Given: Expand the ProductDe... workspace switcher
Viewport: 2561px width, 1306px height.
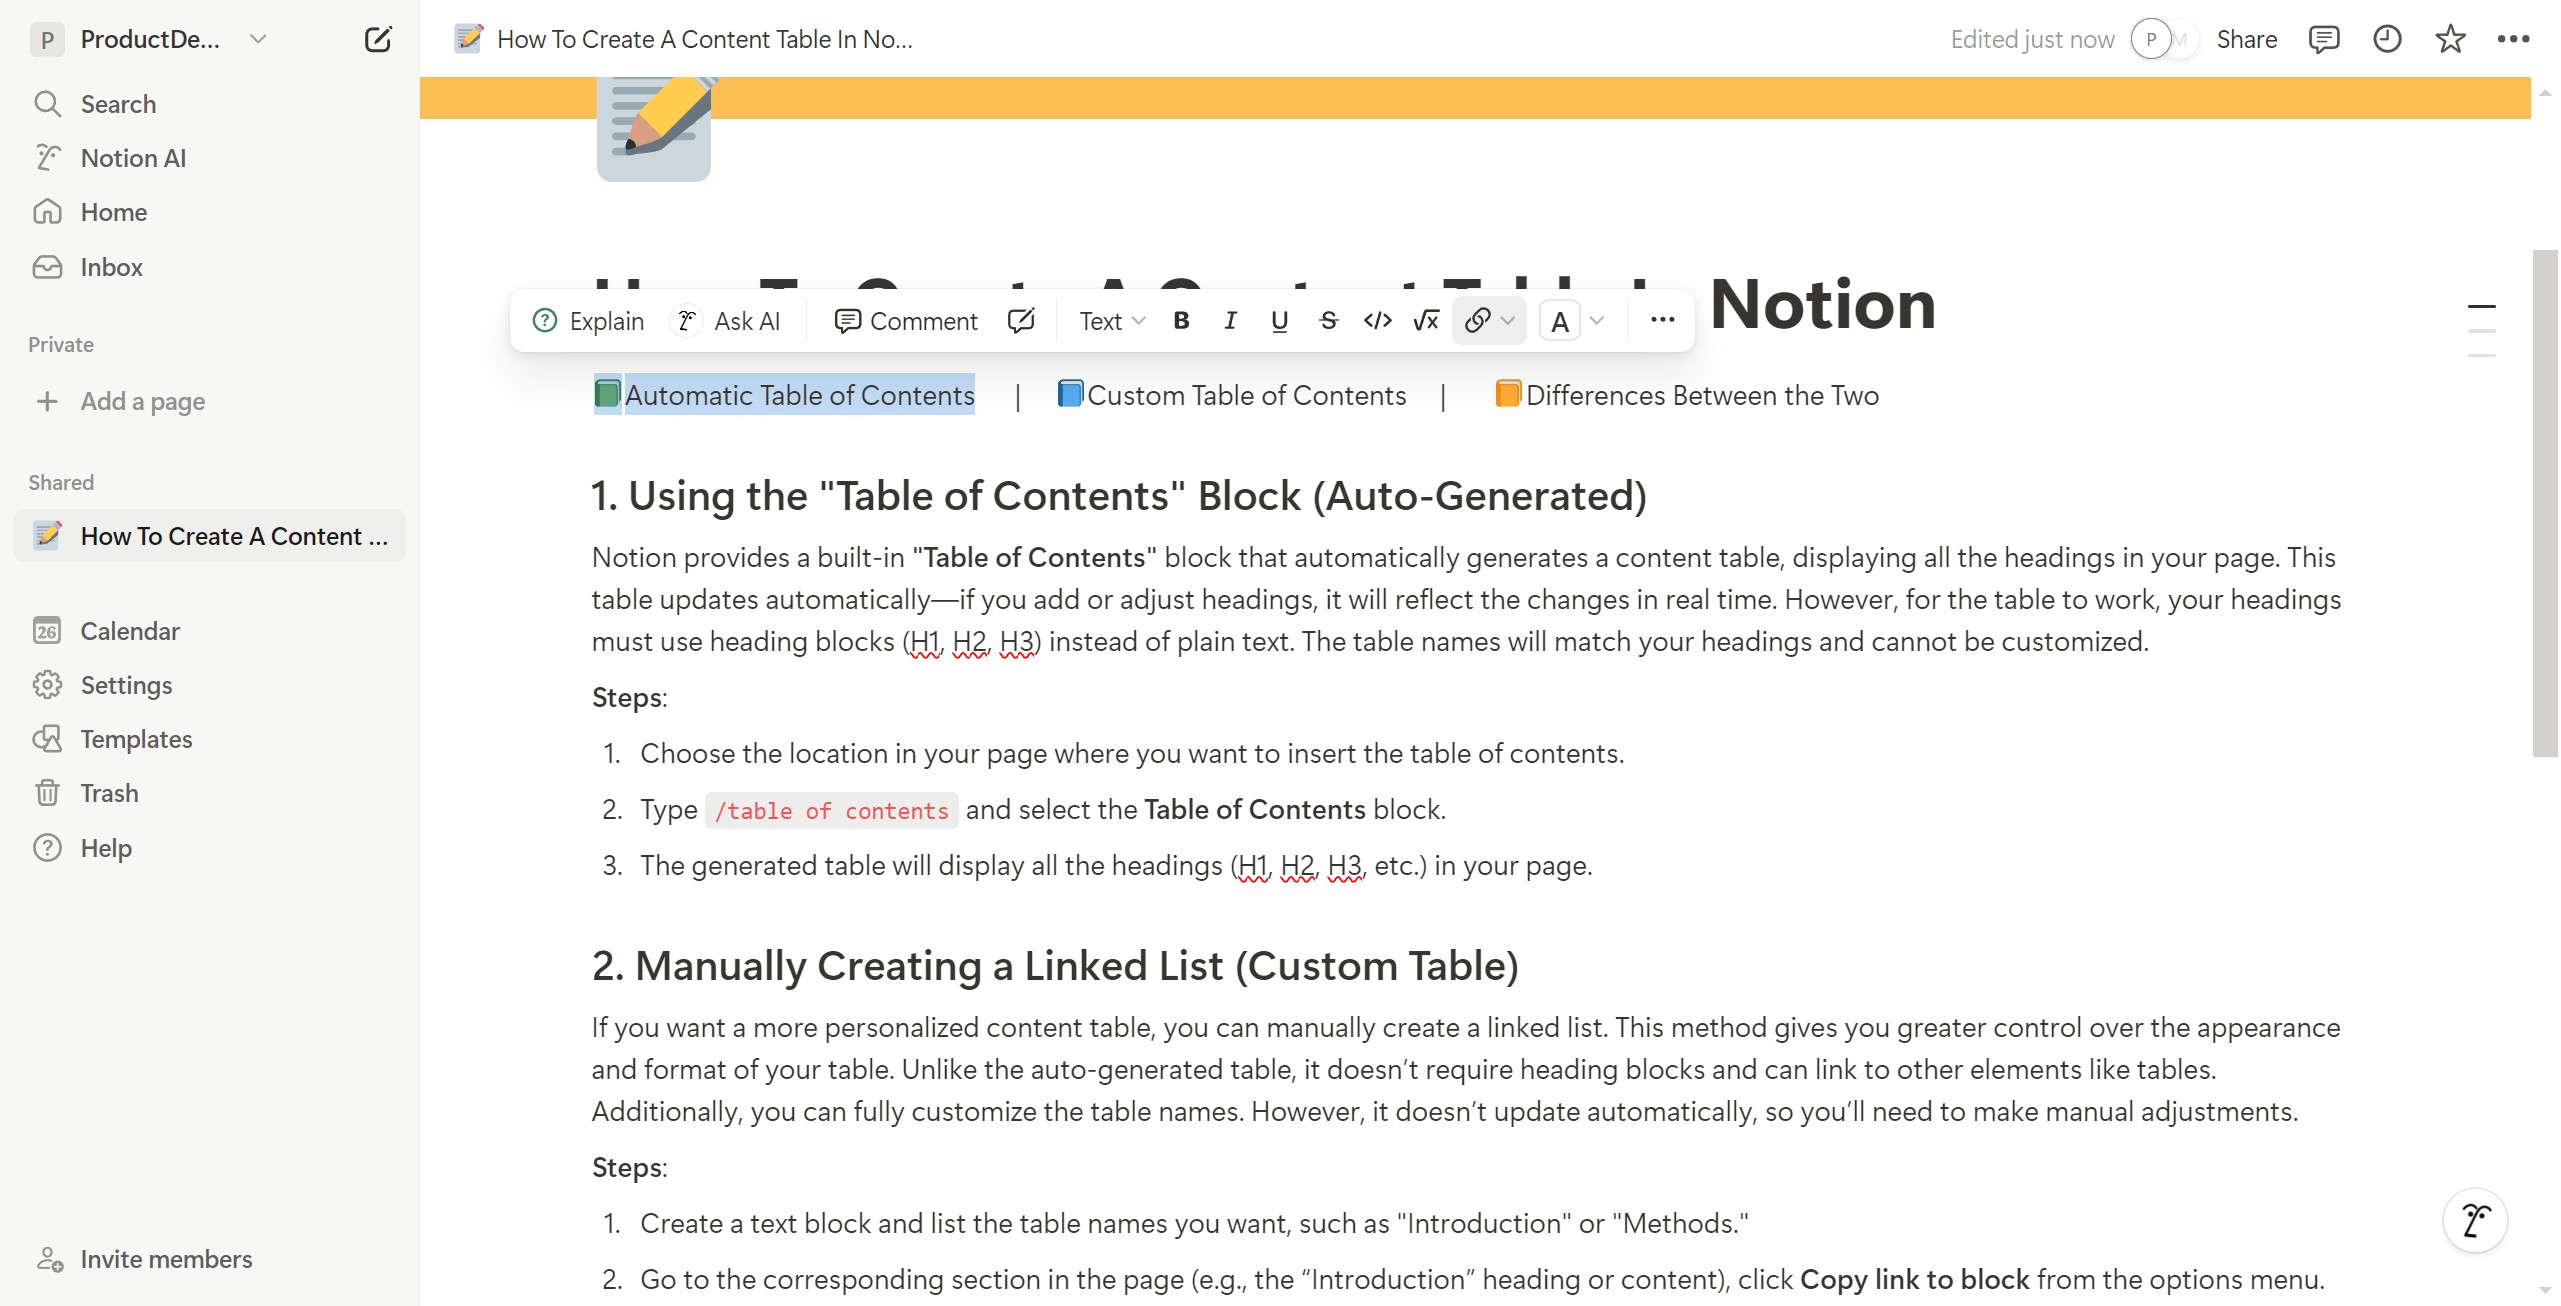Looking at the screenshot, I should [x=258, y=40].
